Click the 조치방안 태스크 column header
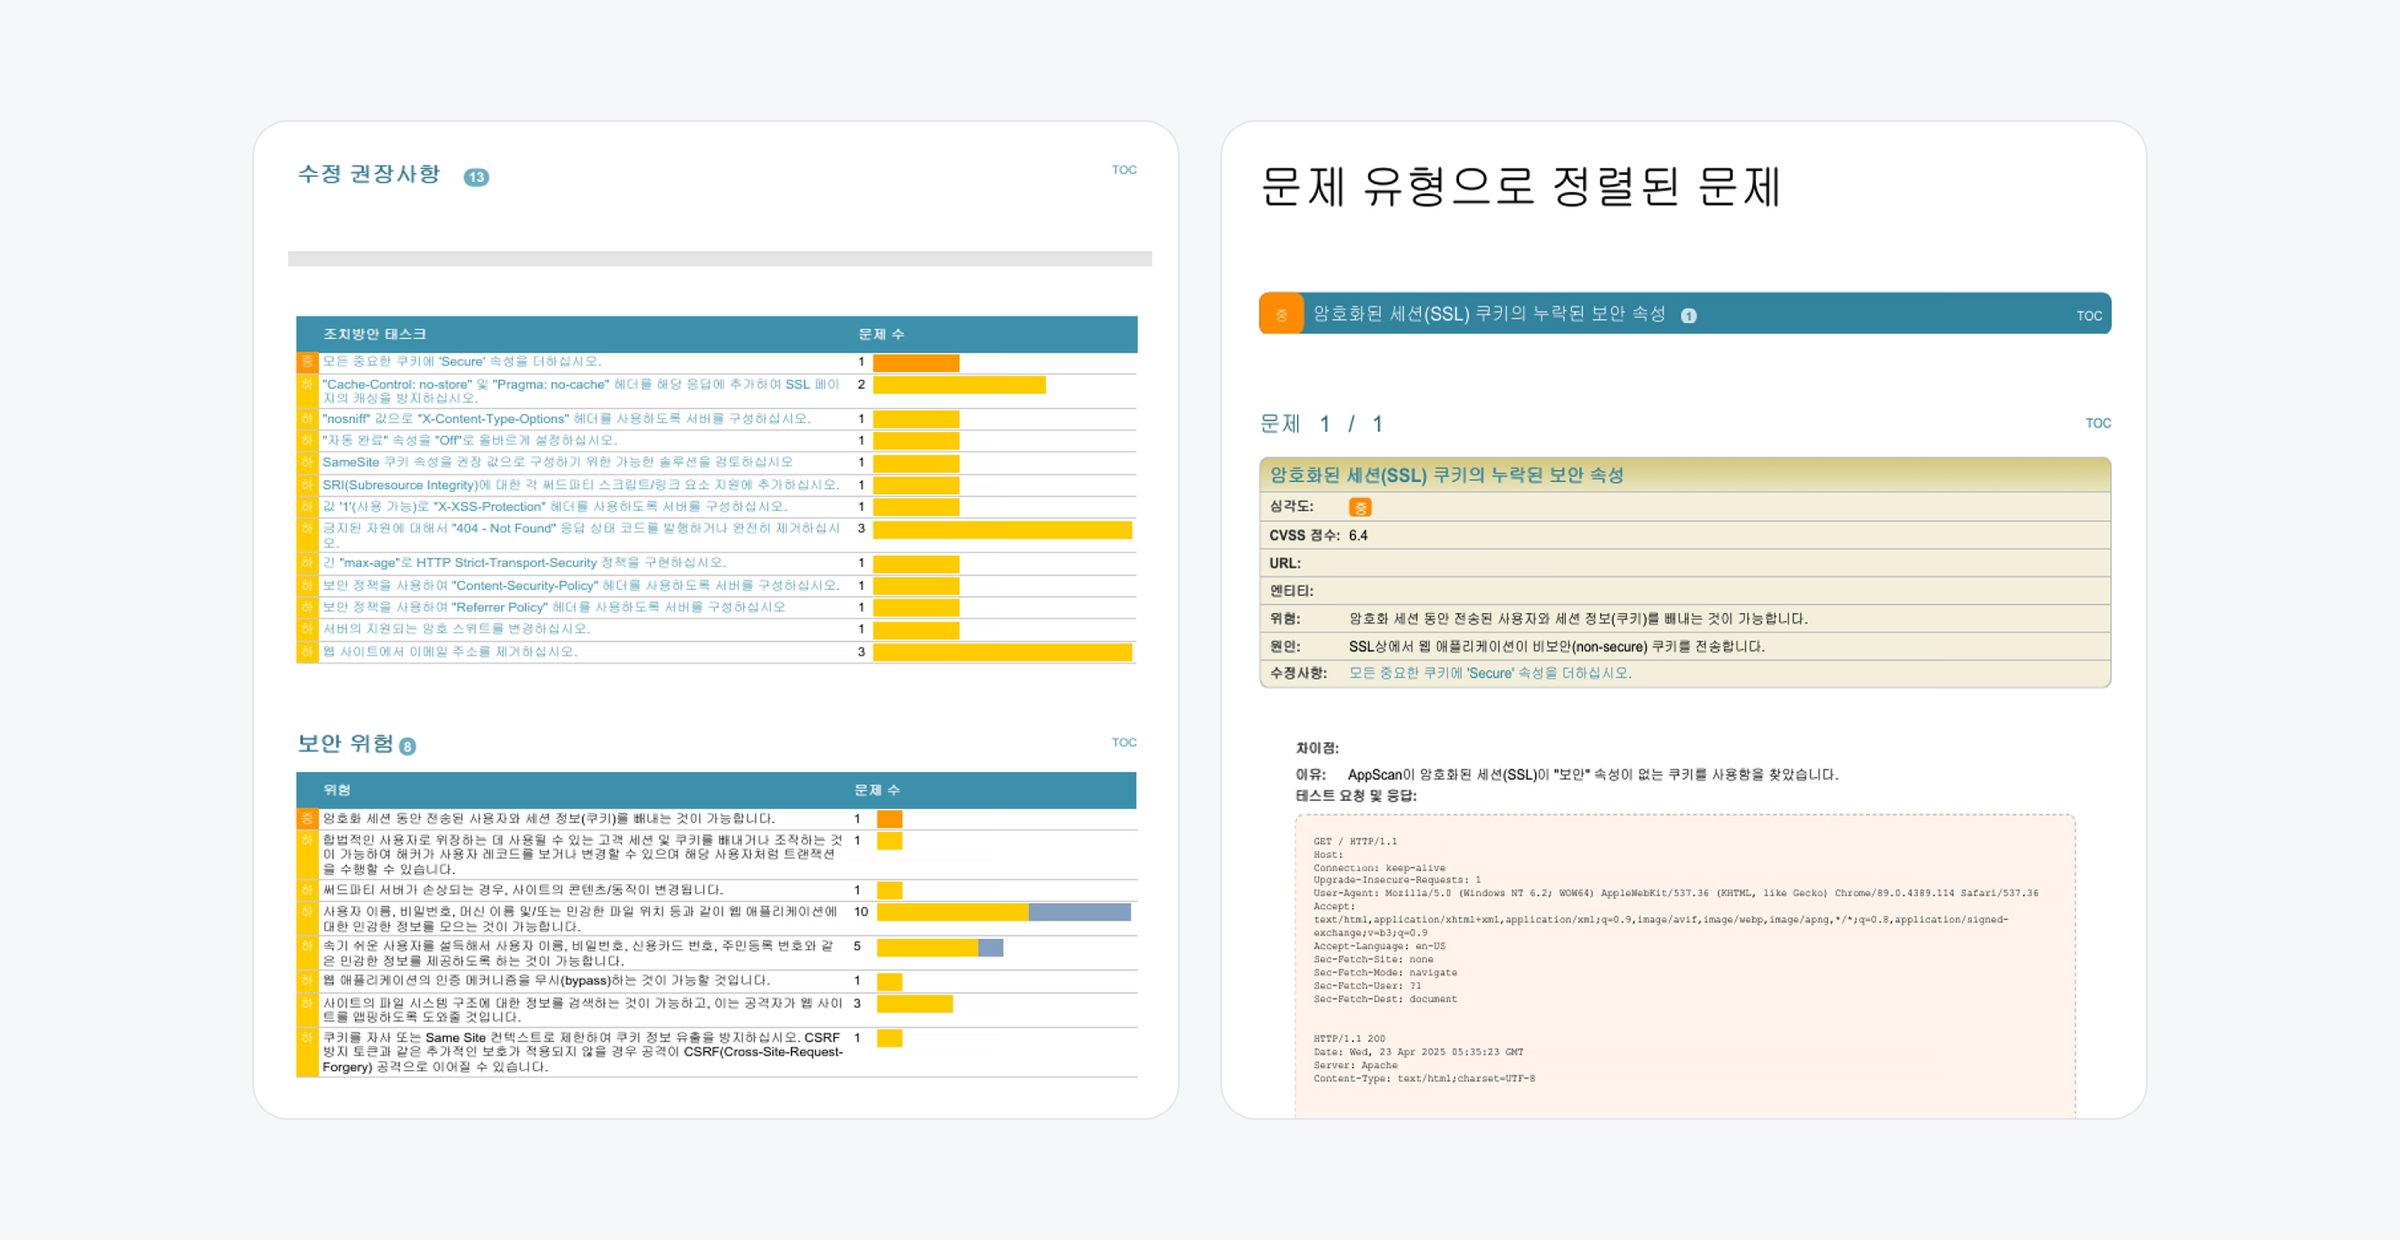This screenshot has height=1240, width=2400. (x=374, y=334)
